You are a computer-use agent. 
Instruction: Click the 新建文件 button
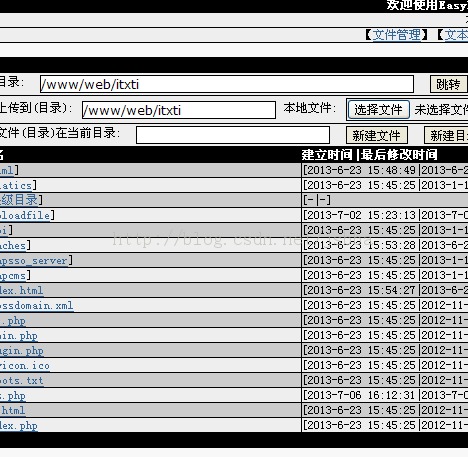click(377, 135)
